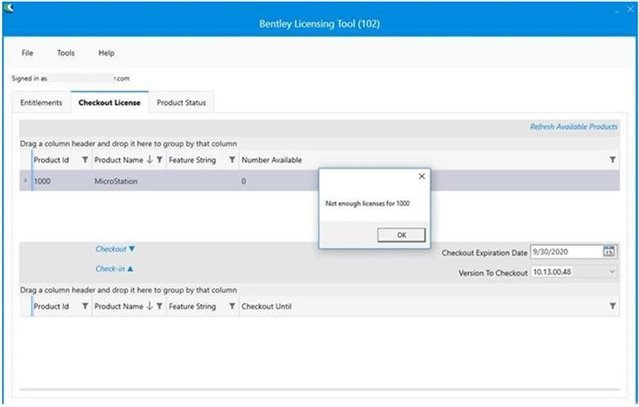
Task: Click Refresh Available Products link
Action: coord(573,127)
